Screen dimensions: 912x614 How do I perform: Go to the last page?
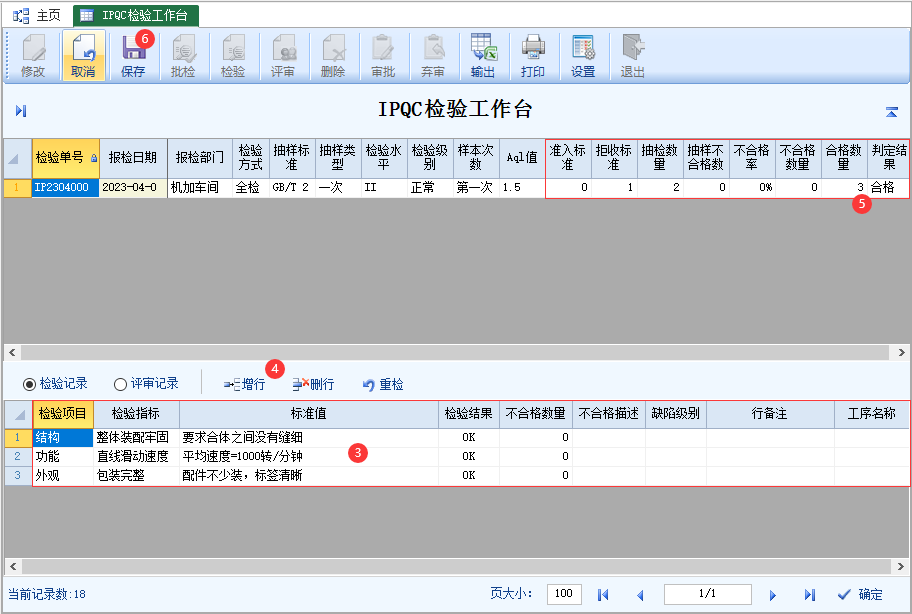click(810, 595)
